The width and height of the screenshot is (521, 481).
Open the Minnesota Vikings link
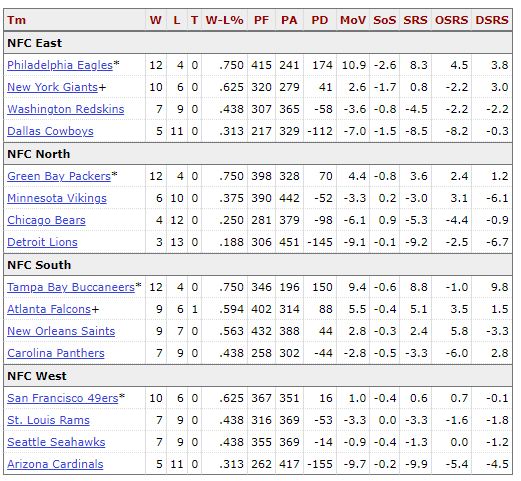[x=57, y=198]
